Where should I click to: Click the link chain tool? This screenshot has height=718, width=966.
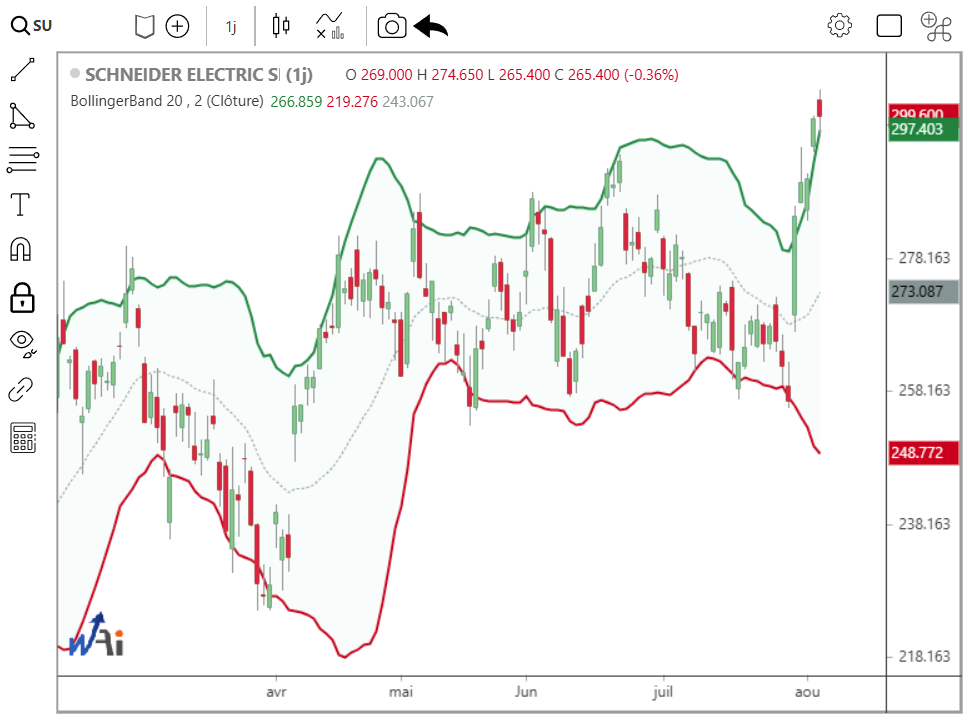(x=20, y=390)
